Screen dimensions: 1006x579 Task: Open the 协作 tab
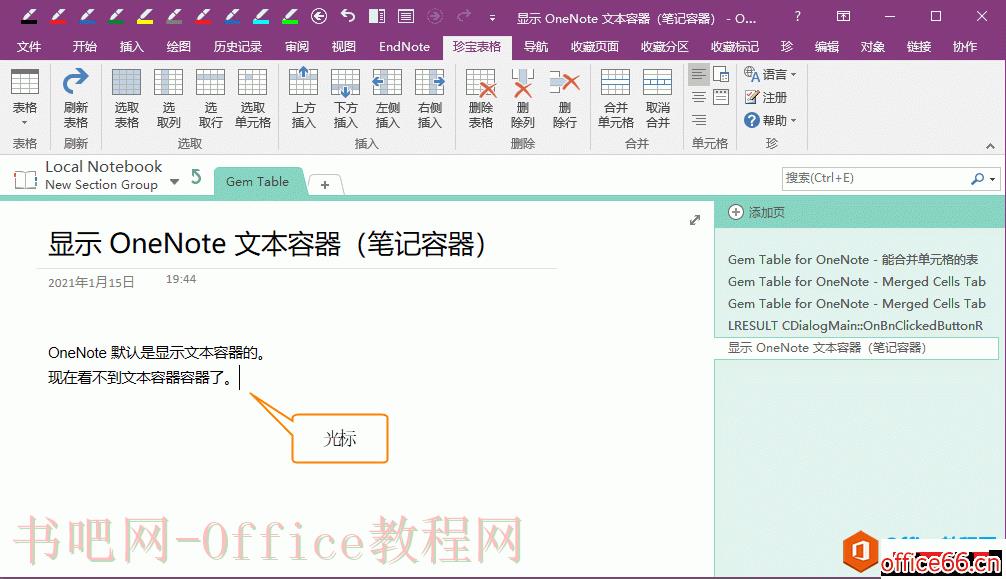[965, 46]
